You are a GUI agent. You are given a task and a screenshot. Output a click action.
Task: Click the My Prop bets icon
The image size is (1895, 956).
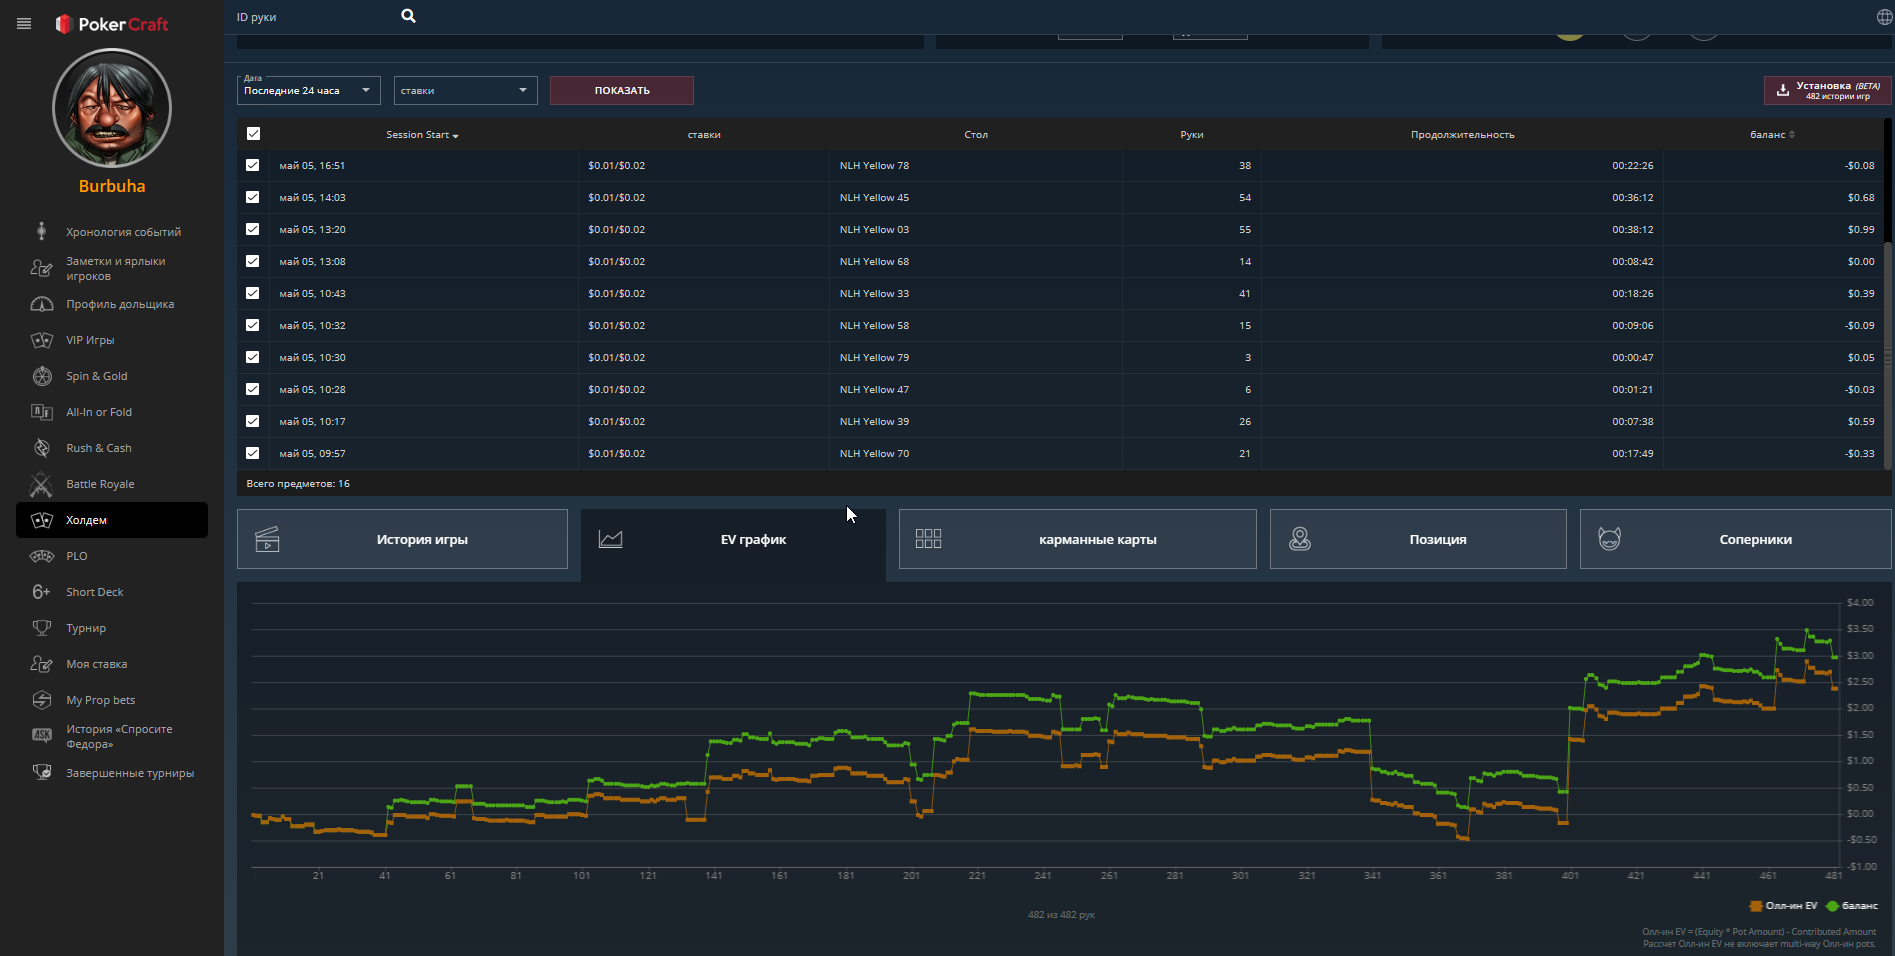(x=42, y=700)
